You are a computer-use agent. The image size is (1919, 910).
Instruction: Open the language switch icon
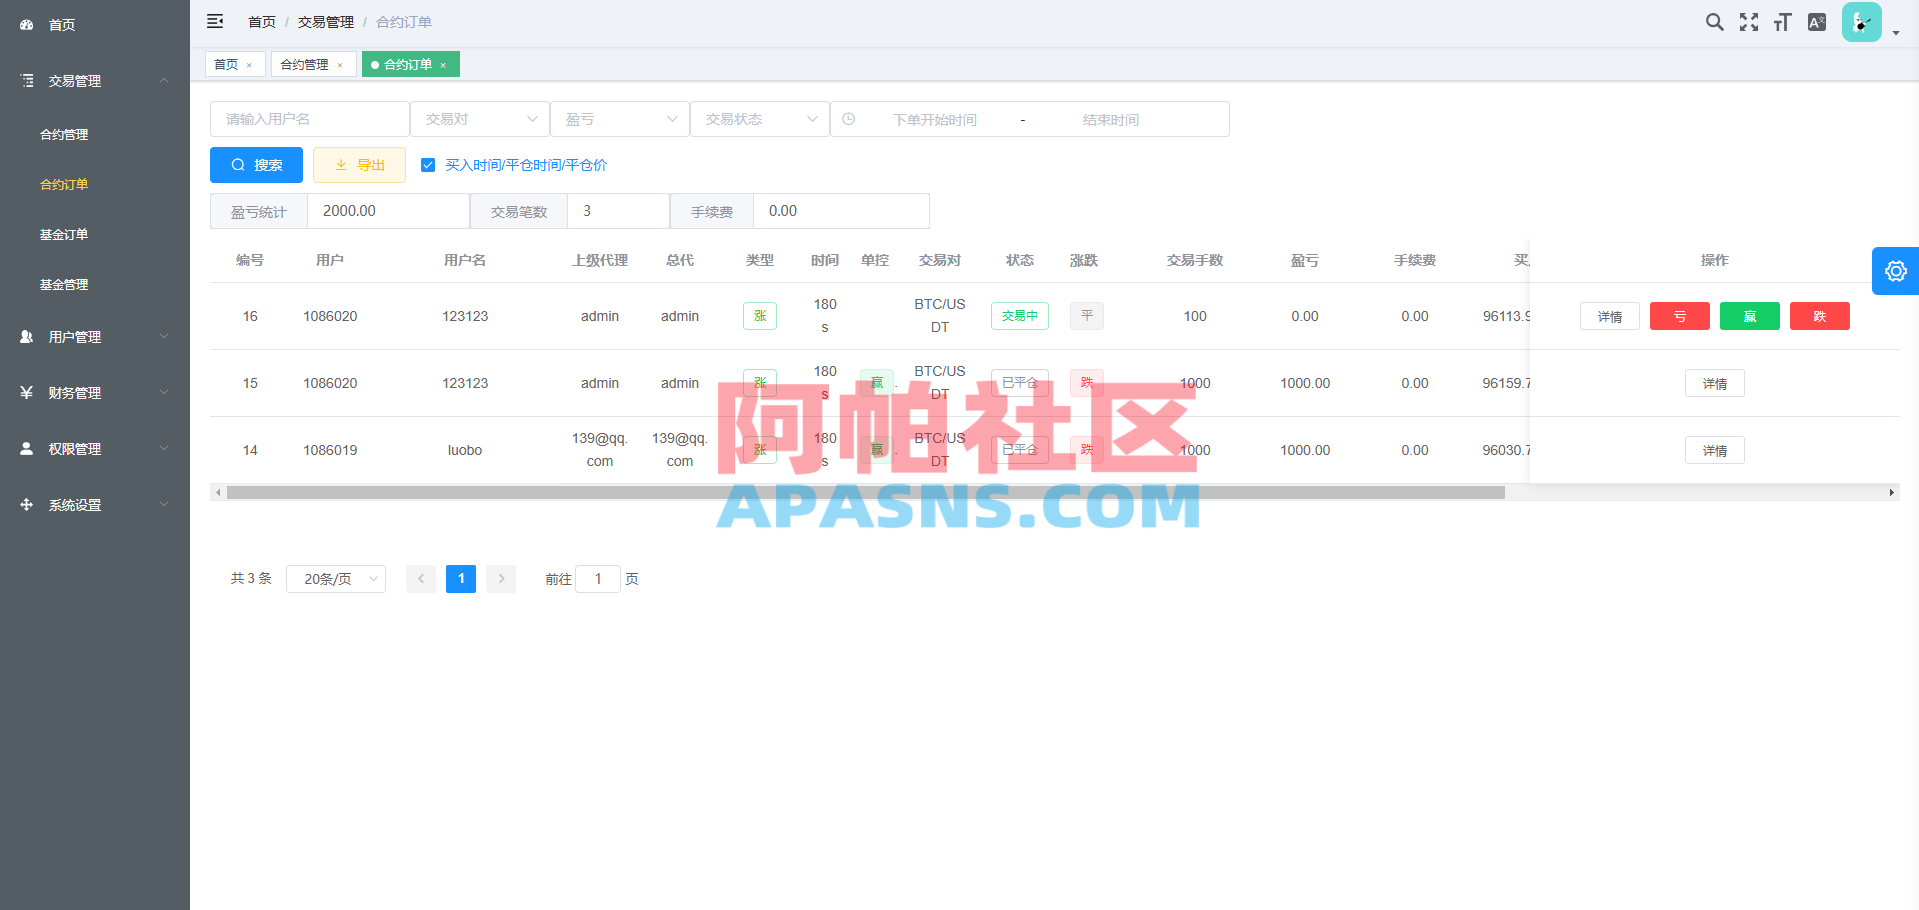[x=1816, y=21]
